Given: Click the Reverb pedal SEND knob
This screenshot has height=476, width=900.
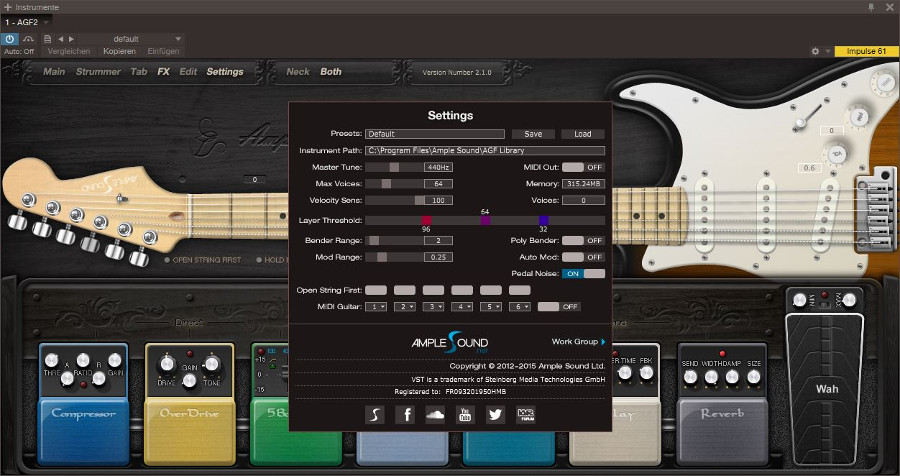Looking at the screenshot, I should (x=690, y=377).
